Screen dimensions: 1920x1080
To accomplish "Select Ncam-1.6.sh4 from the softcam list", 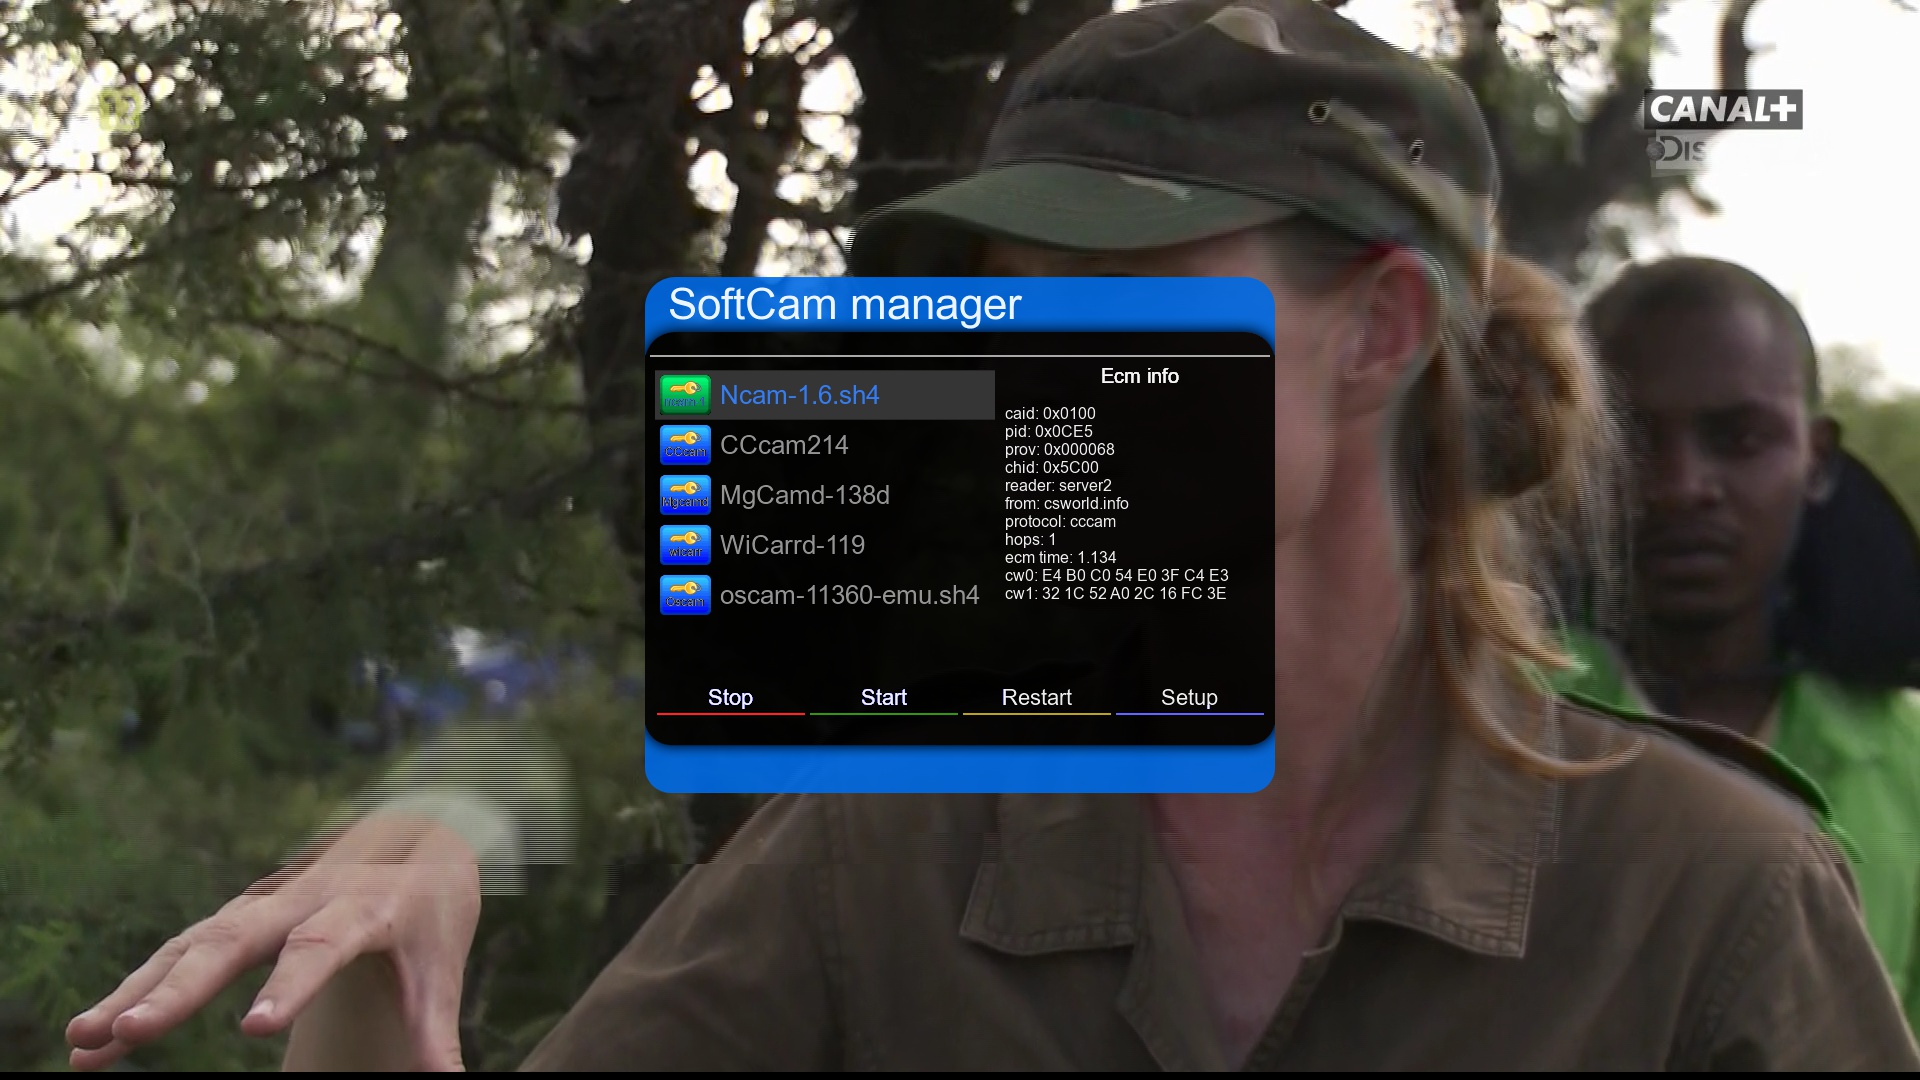I will click(799, 395).
